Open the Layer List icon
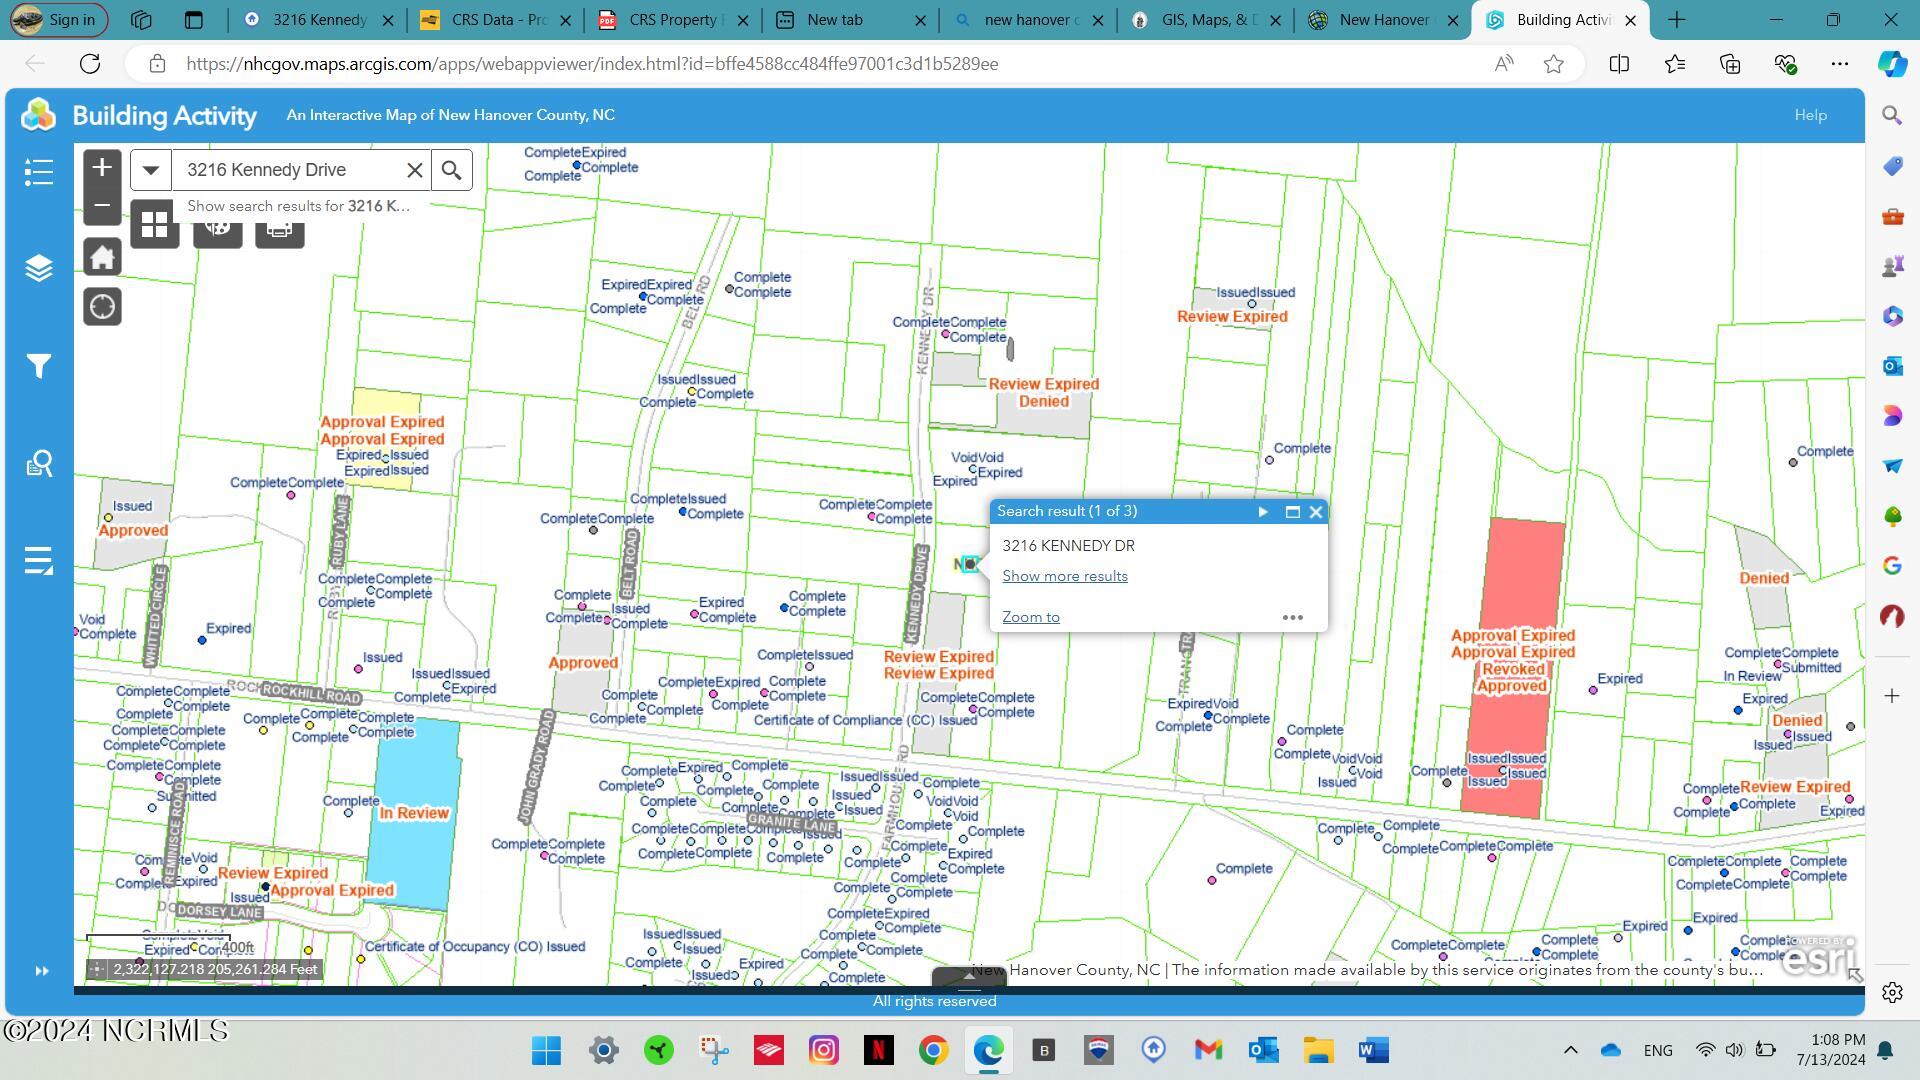Image resolution: width=1920 pixels, height=1080 pixels. pyautogui.click(x=38, y=268)
